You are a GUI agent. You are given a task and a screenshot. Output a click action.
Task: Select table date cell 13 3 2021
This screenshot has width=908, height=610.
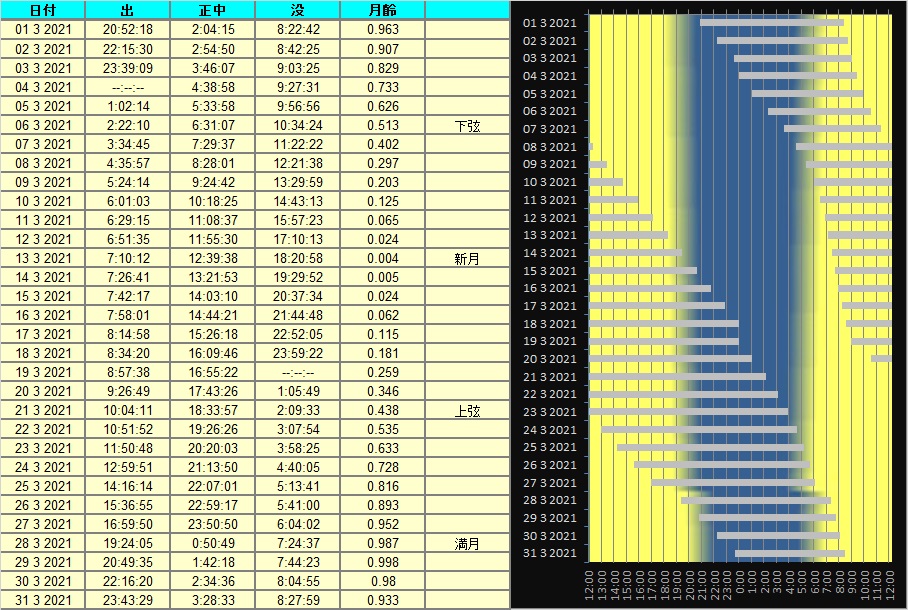43,259
